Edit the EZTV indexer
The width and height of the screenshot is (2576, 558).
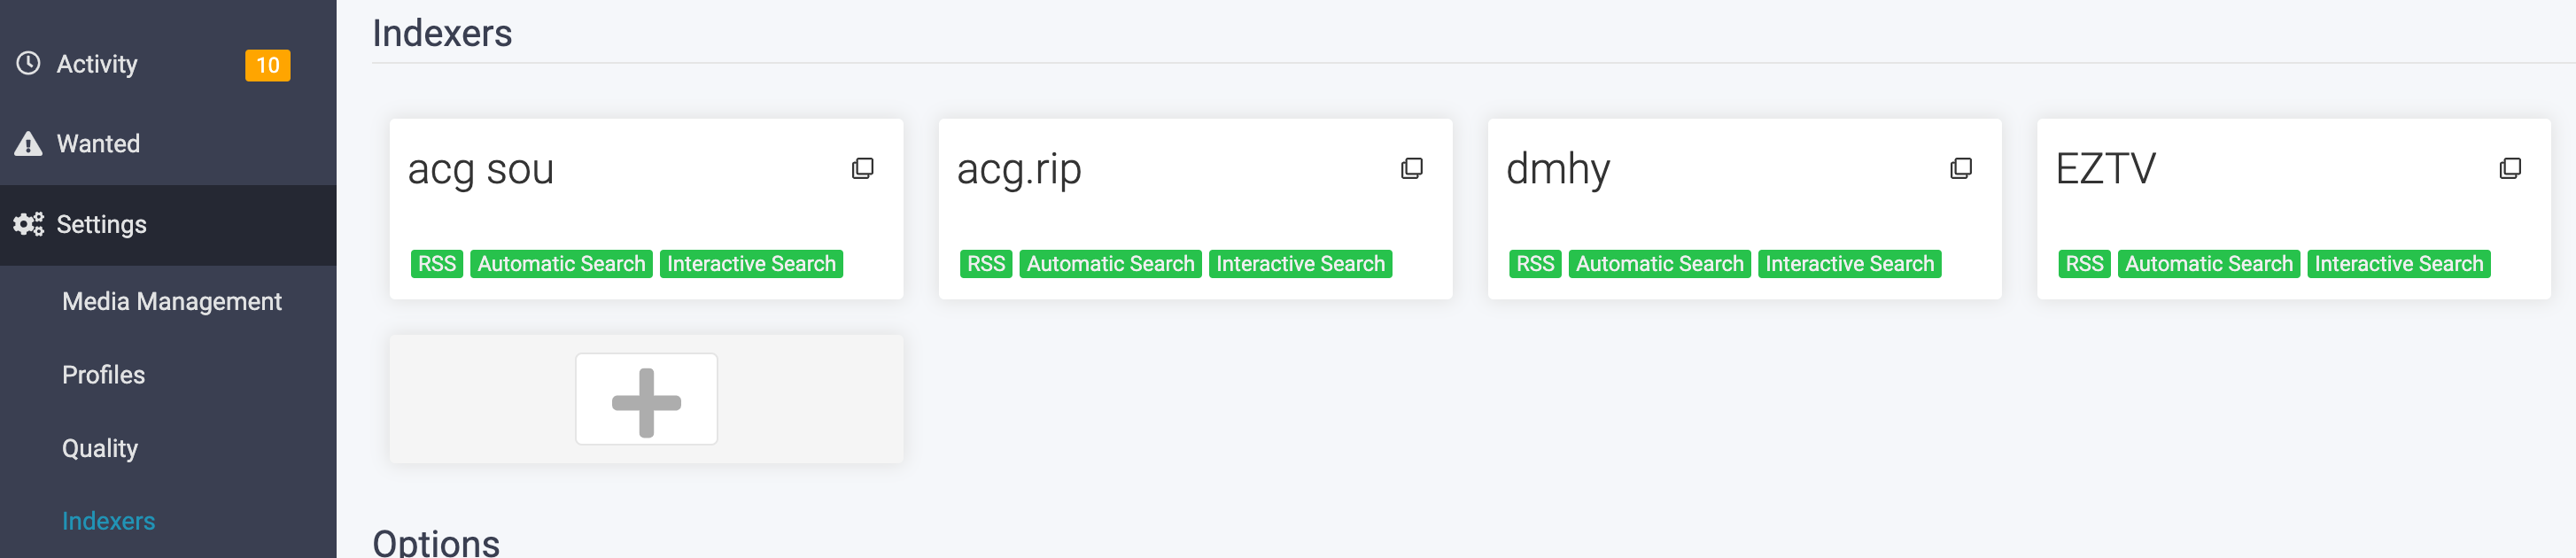pos(2293,208)
